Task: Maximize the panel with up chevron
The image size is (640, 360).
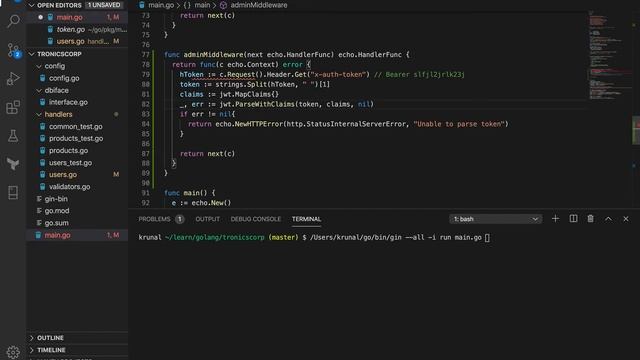Action: point(608,219)
